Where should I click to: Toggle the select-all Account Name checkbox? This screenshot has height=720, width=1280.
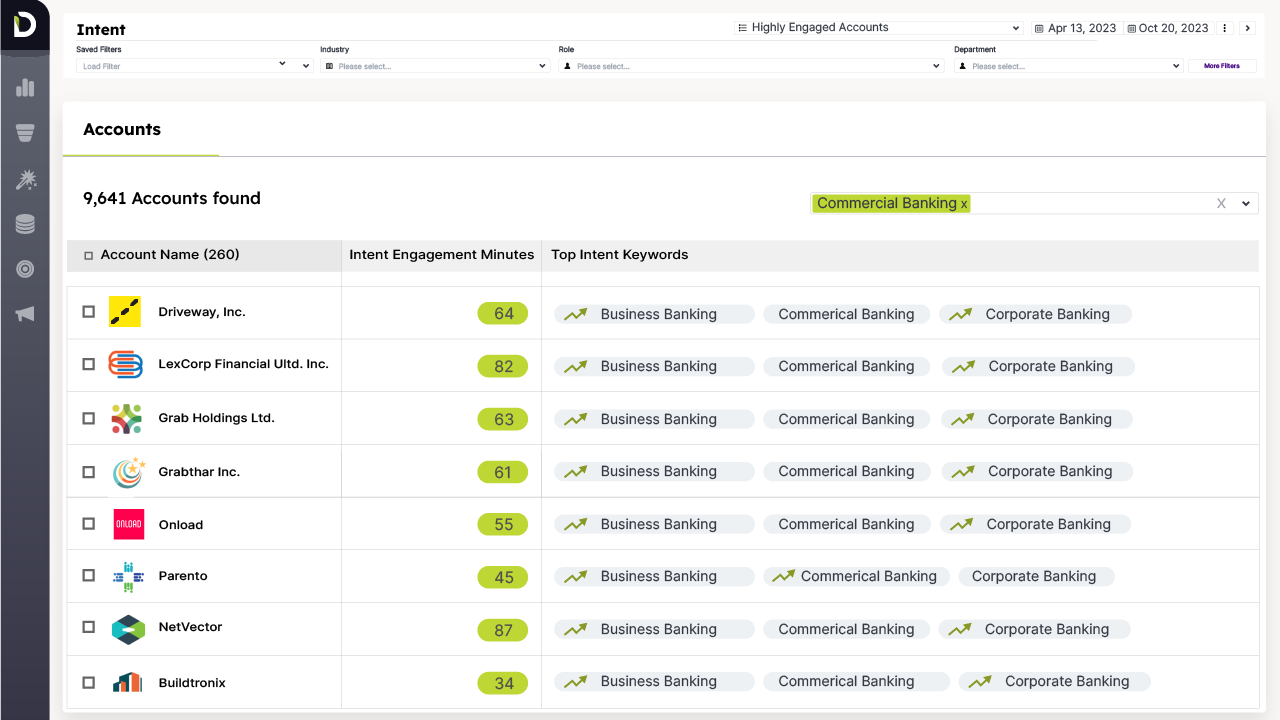coord(88,256)
